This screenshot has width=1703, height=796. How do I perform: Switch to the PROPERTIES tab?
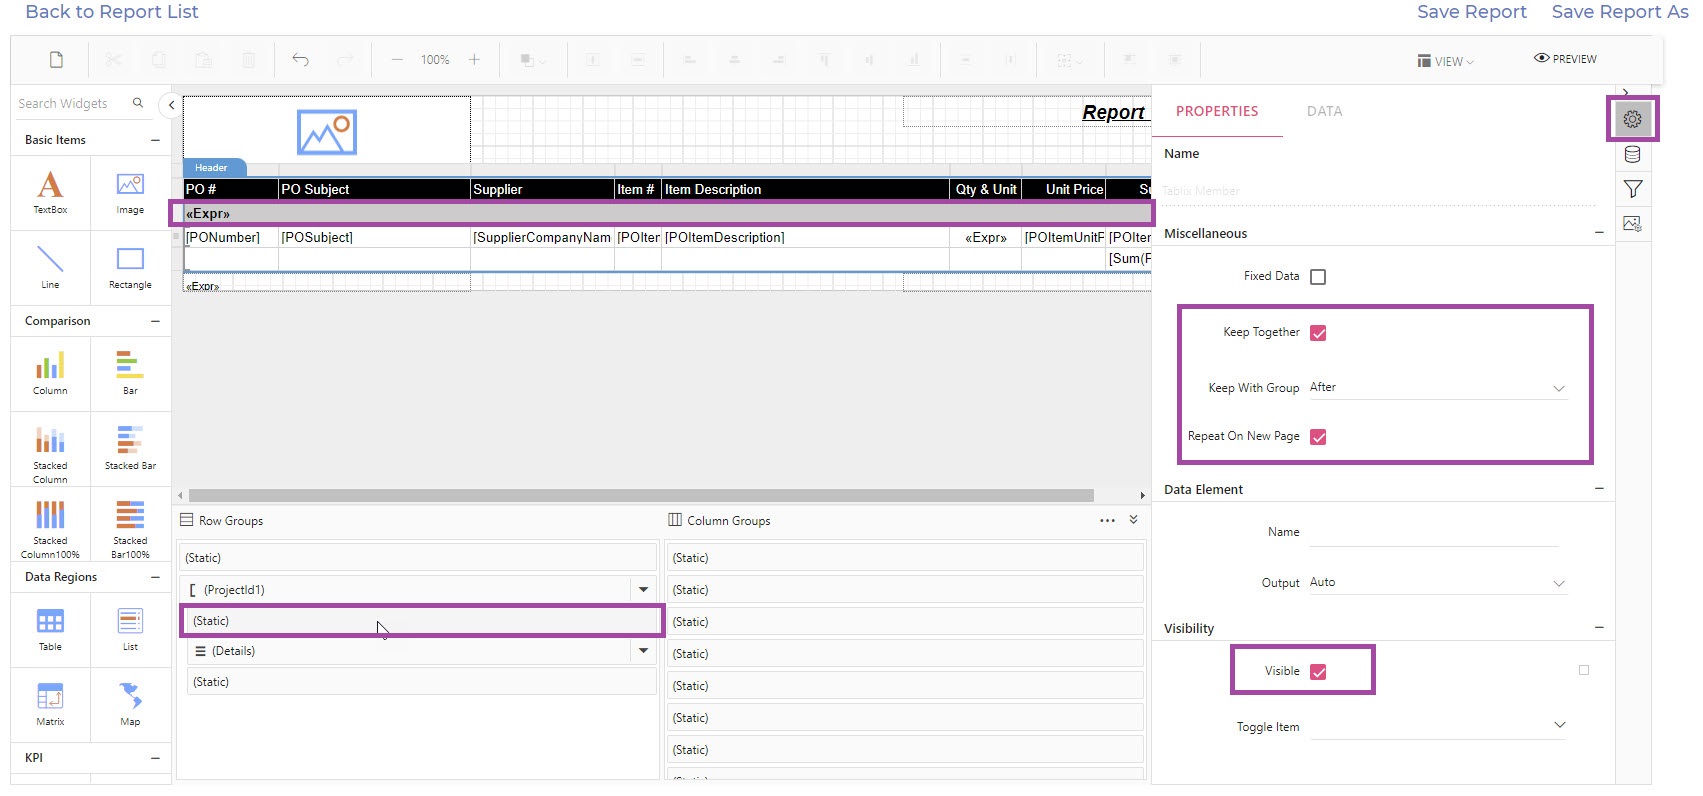(x=1217, y=111)
